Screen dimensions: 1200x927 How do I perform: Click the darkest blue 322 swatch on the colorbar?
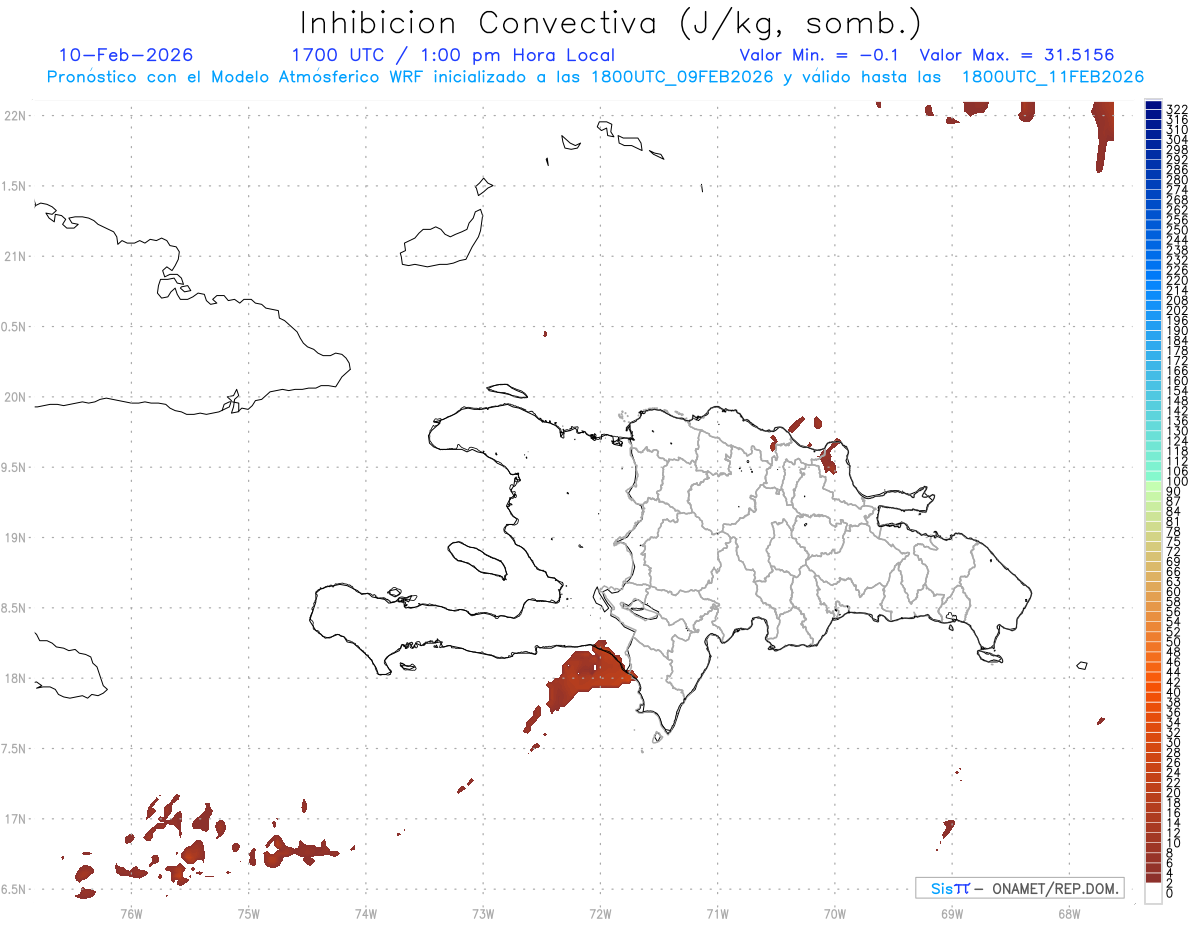[1153, 106]
